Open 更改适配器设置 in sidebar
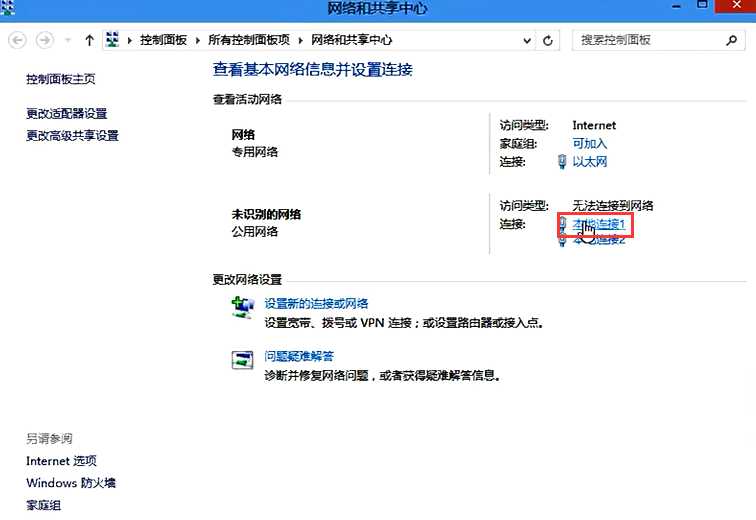 67,114
